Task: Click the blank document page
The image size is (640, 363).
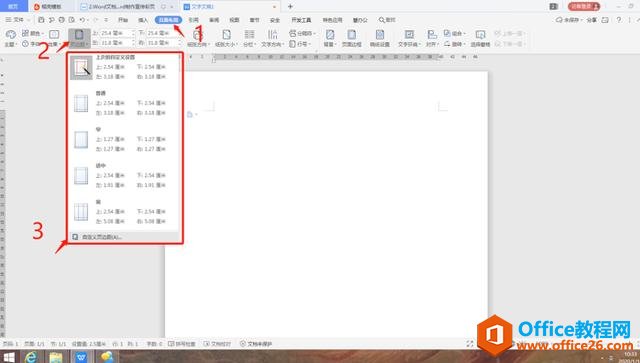Action: point(326,204)
